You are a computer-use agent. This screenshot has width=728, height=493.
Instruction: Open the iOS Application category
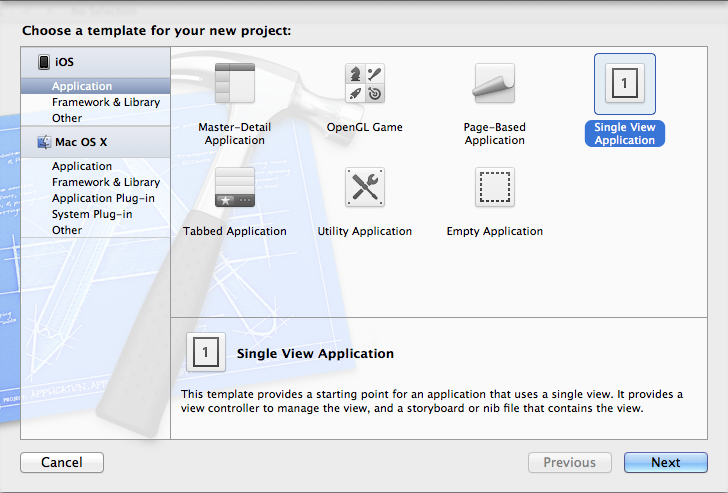pos(82,87)
